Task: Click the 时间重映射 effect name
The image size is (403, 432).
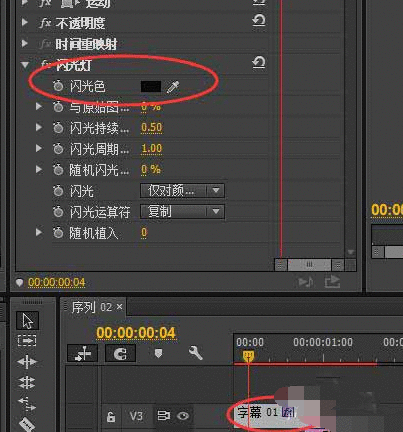Action: coord(86,44)
